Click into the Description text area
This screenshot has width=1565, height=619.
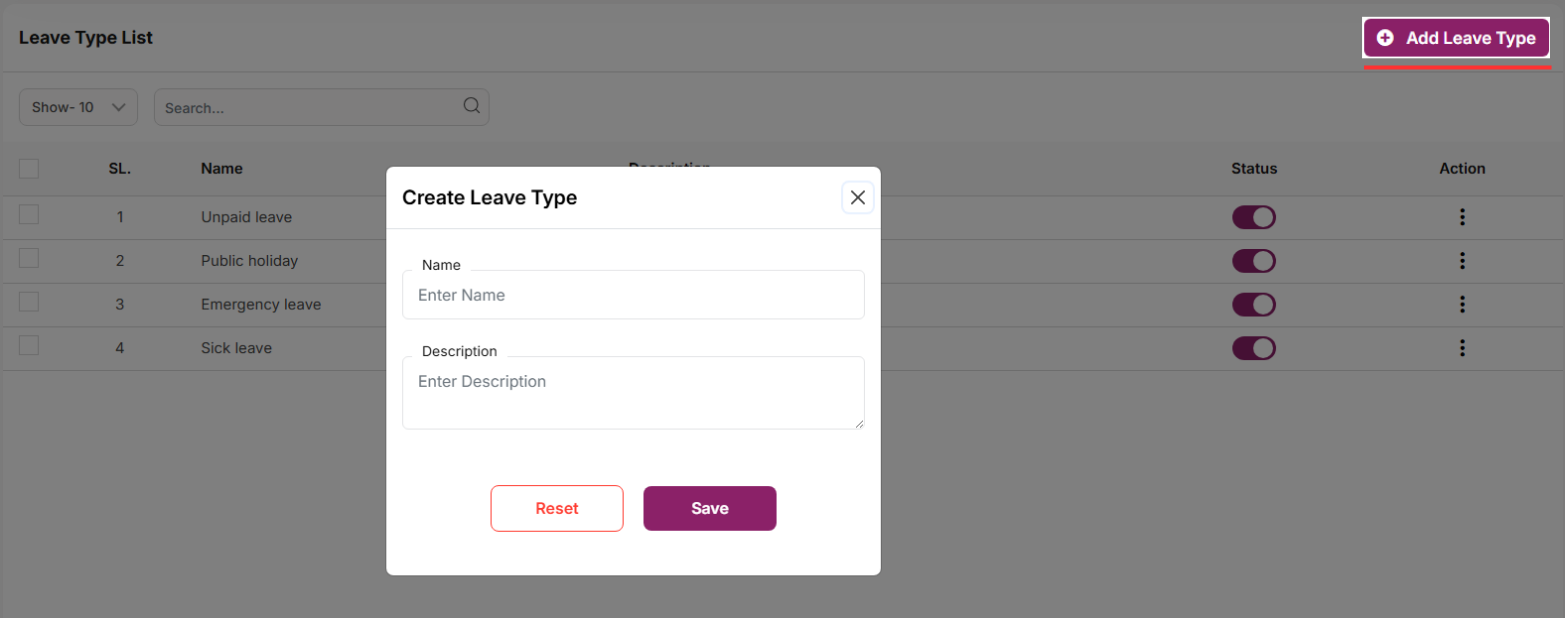(x=633, y=393)
